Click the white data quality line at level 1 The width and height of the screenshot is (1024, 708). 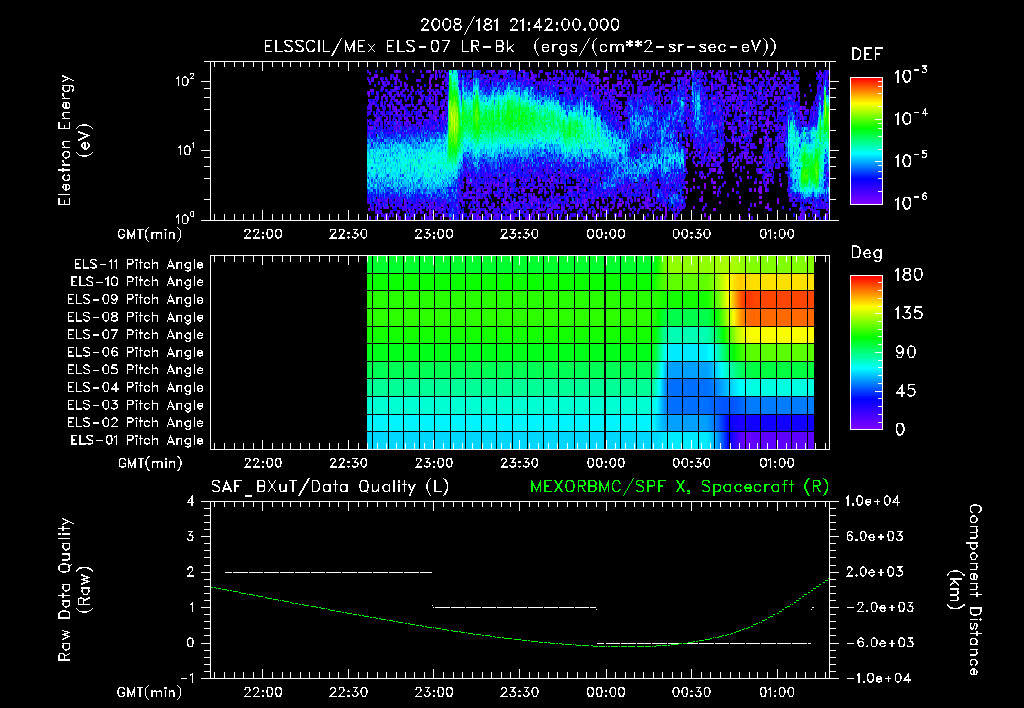tap(515, 607)
